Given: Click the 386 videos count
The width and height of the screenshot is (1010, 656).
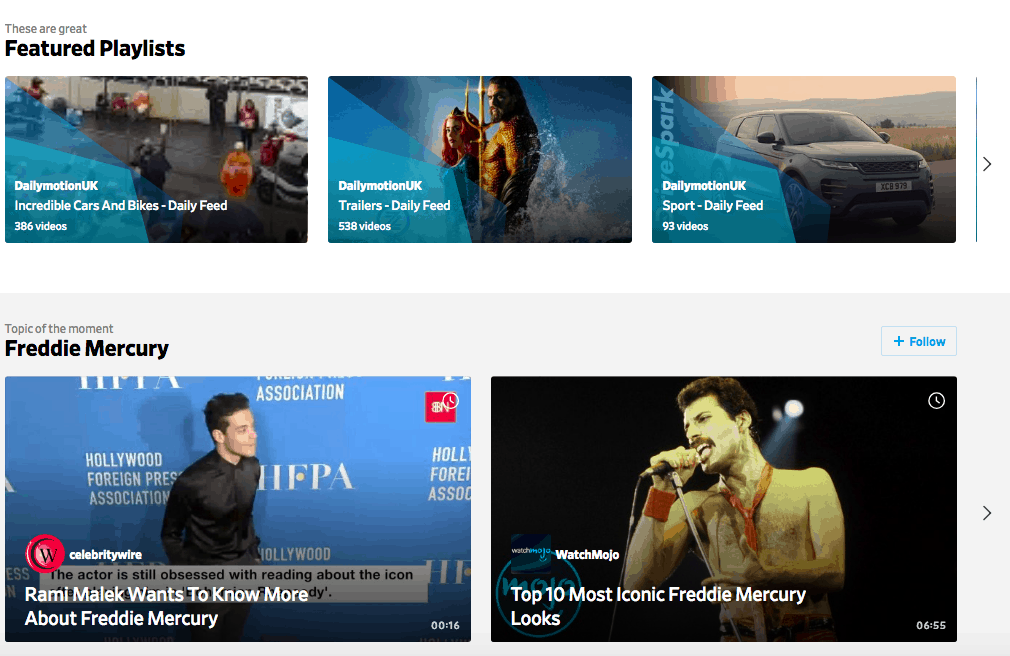Looking at the screenshot, I should click(x=41, y=226).
